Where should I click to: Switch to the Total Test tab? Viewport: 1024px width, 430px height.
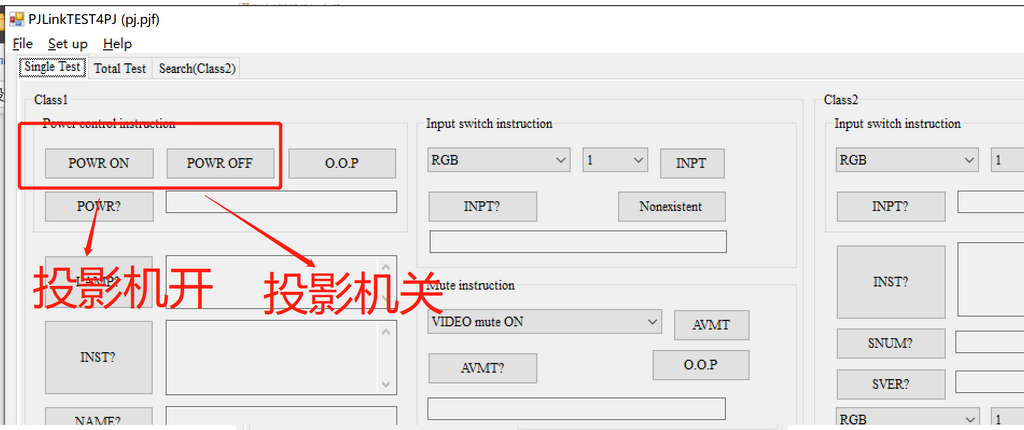[120, 69]
